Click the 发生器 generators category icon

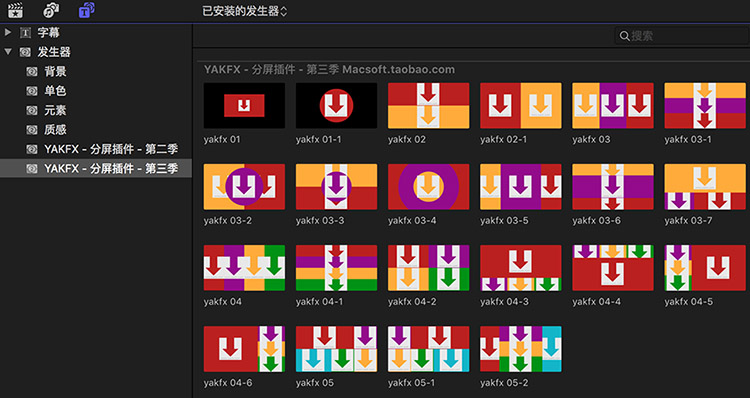[25, 52]
